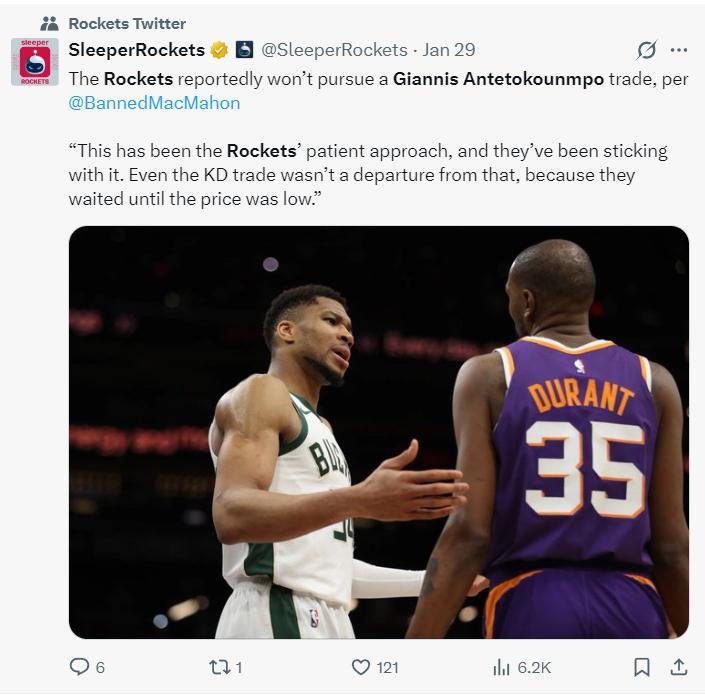The image size is (705, 698).
Task: Open the @BannedMacMahon mention link
Action: 154,102
